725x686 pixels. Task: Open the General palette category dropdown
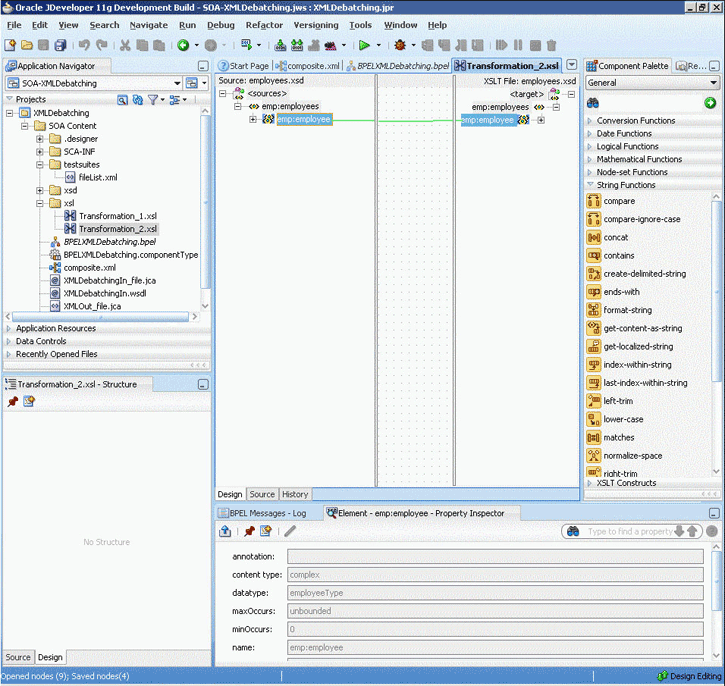[713, 83]
